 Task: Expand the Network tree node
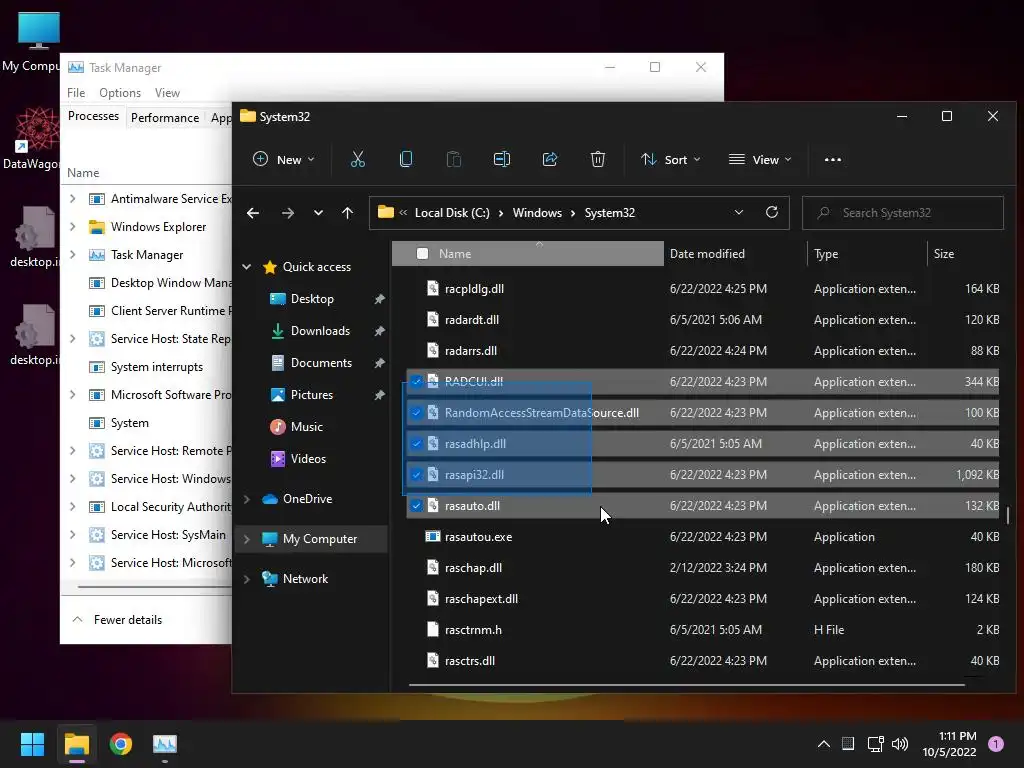pos(247,579)
